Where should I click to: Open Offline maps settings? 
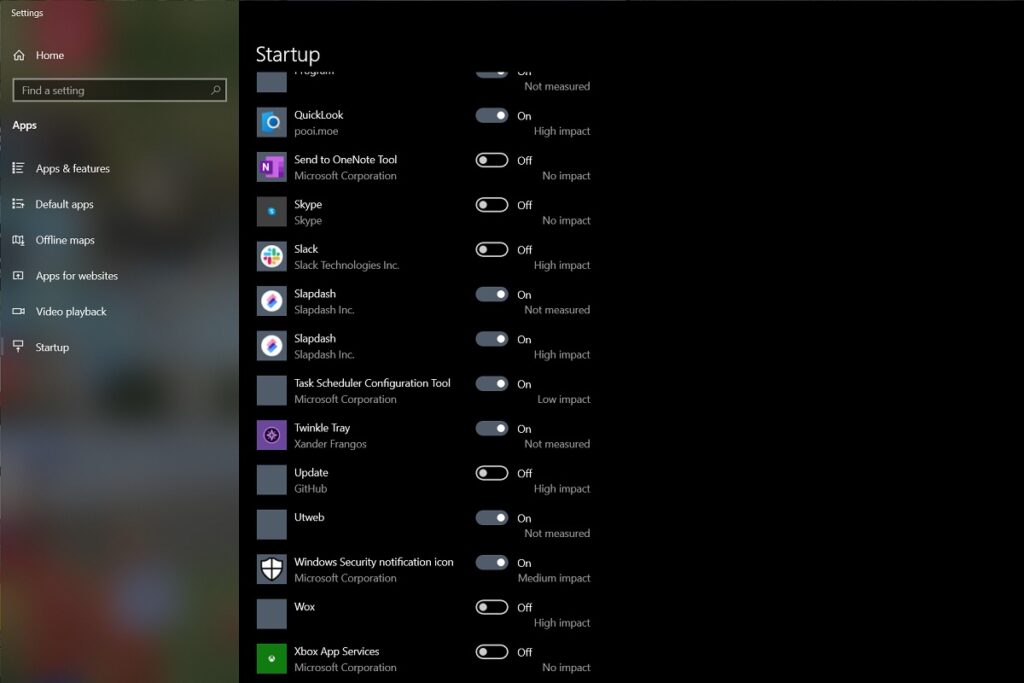coord(65,241)
